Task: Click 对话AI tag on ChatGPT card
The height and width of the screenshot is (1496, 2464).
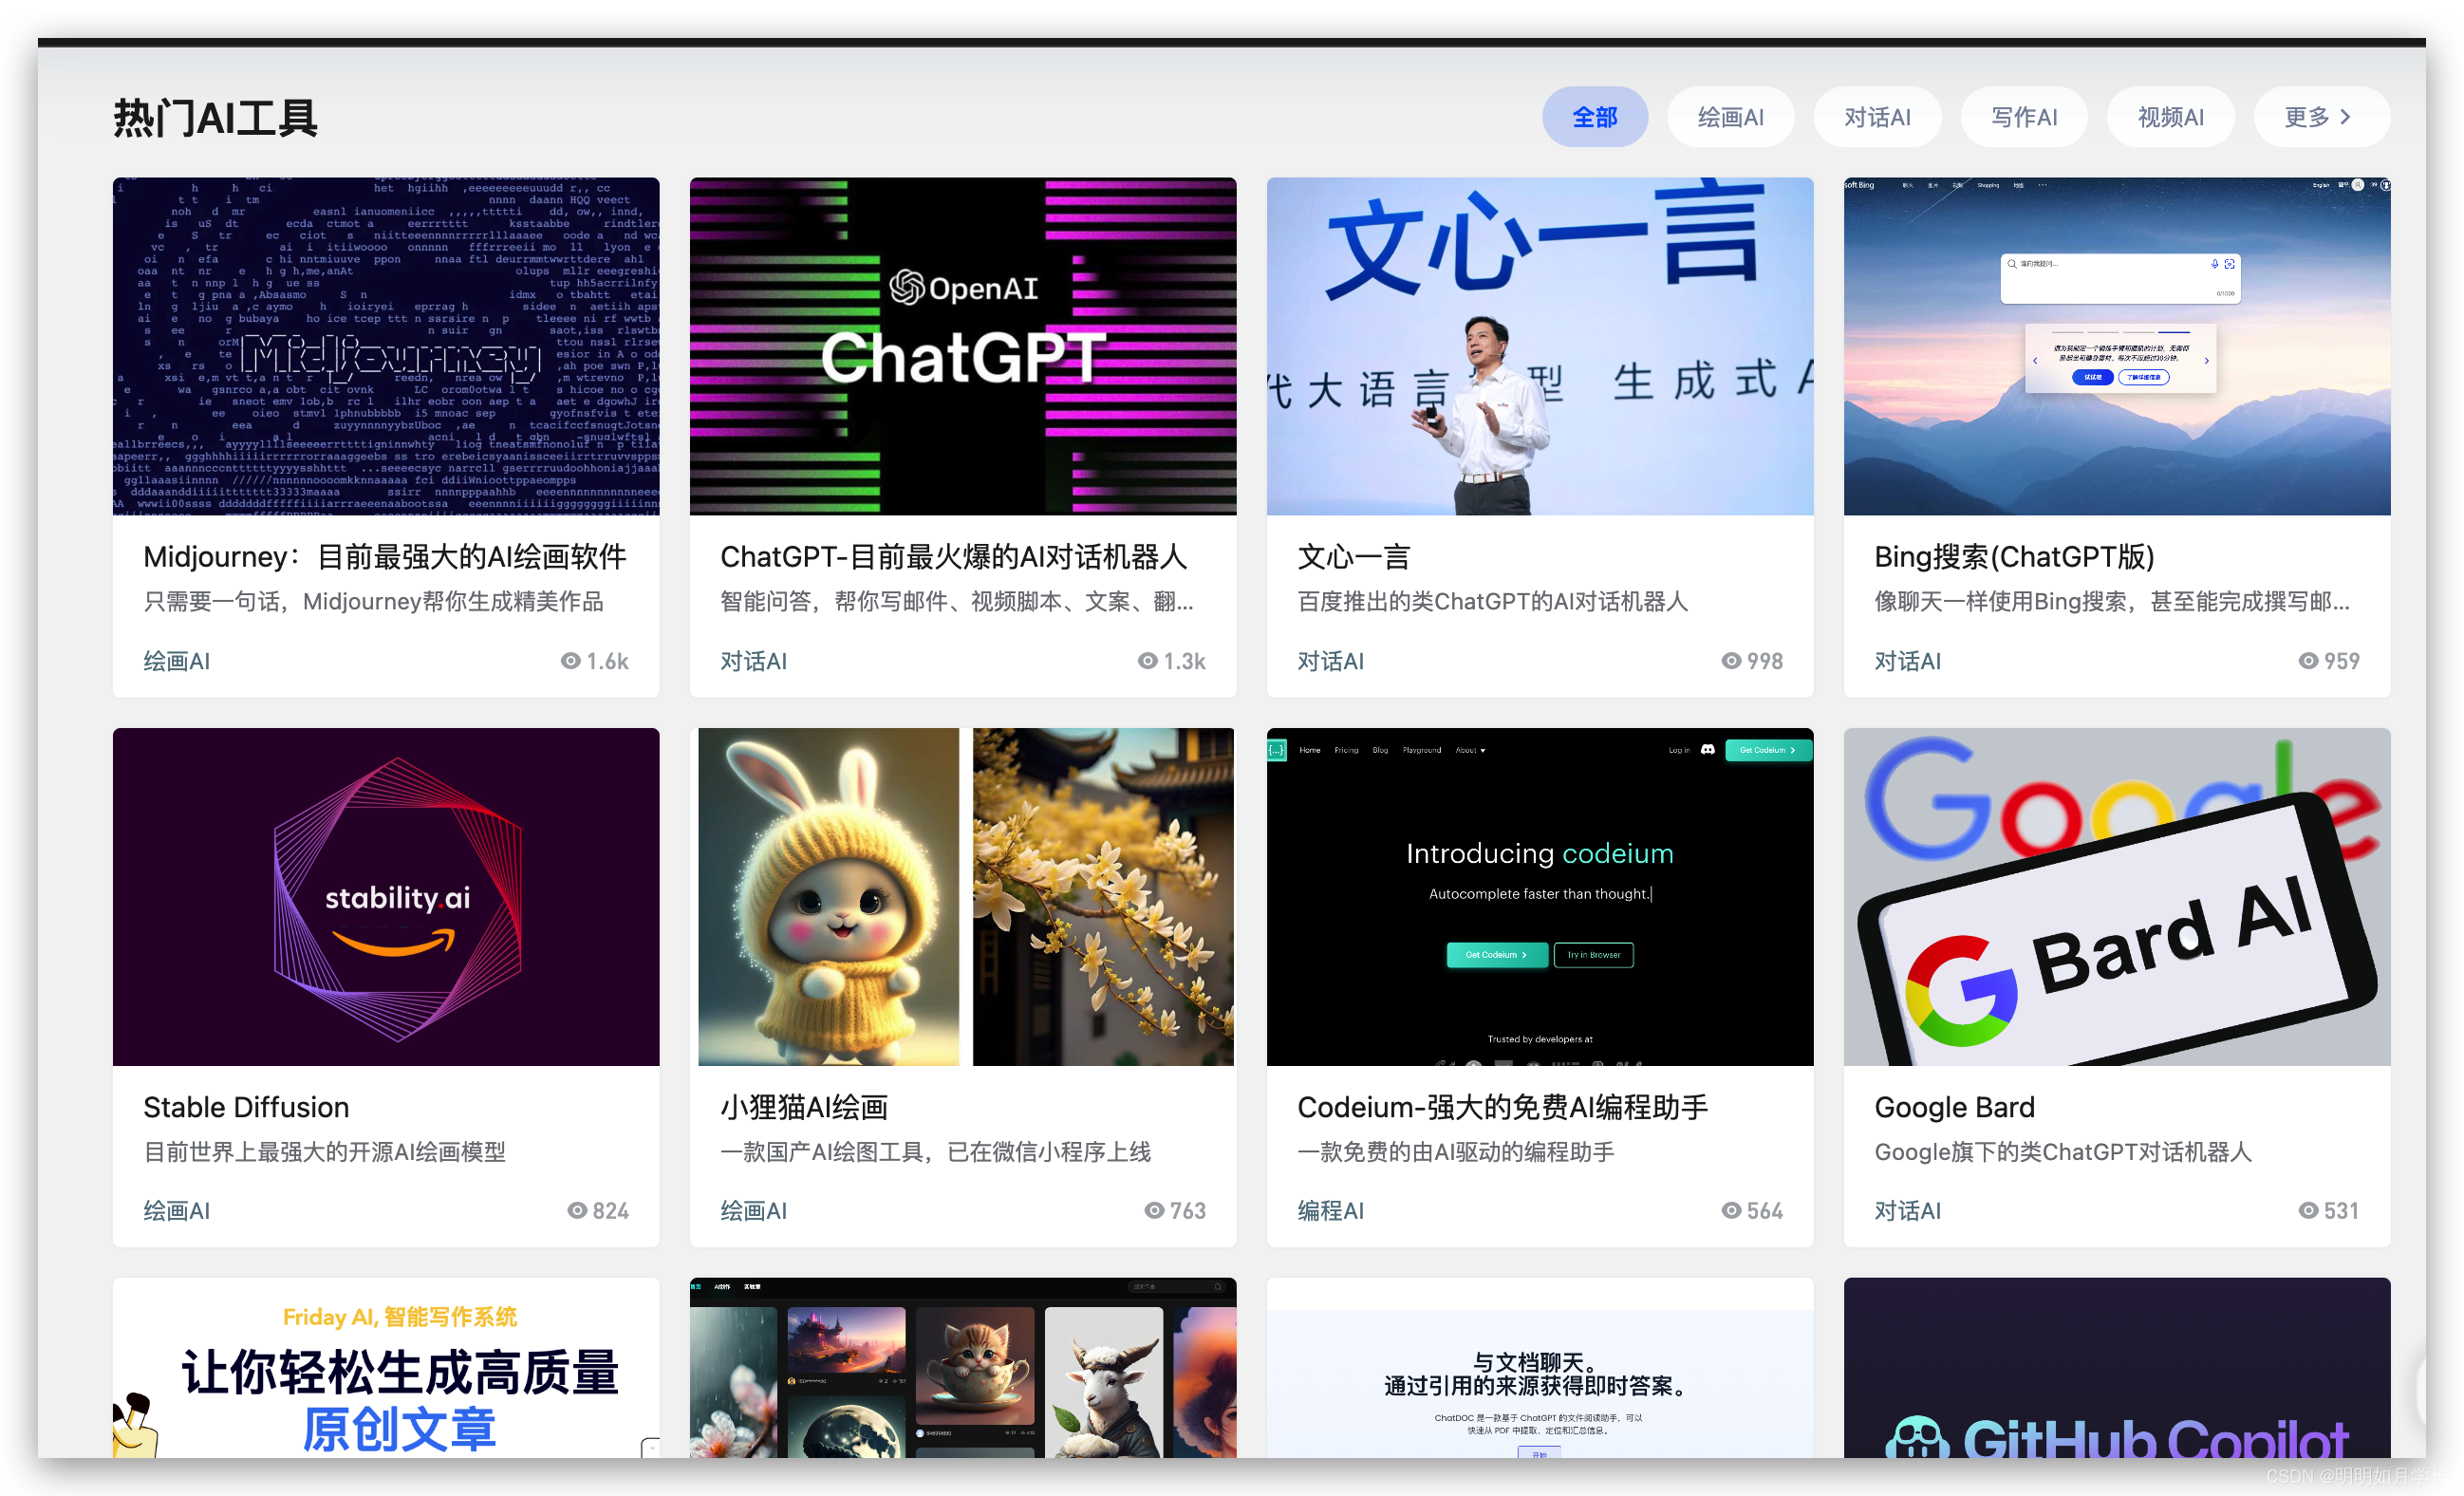Action: [x=754, y=661]
